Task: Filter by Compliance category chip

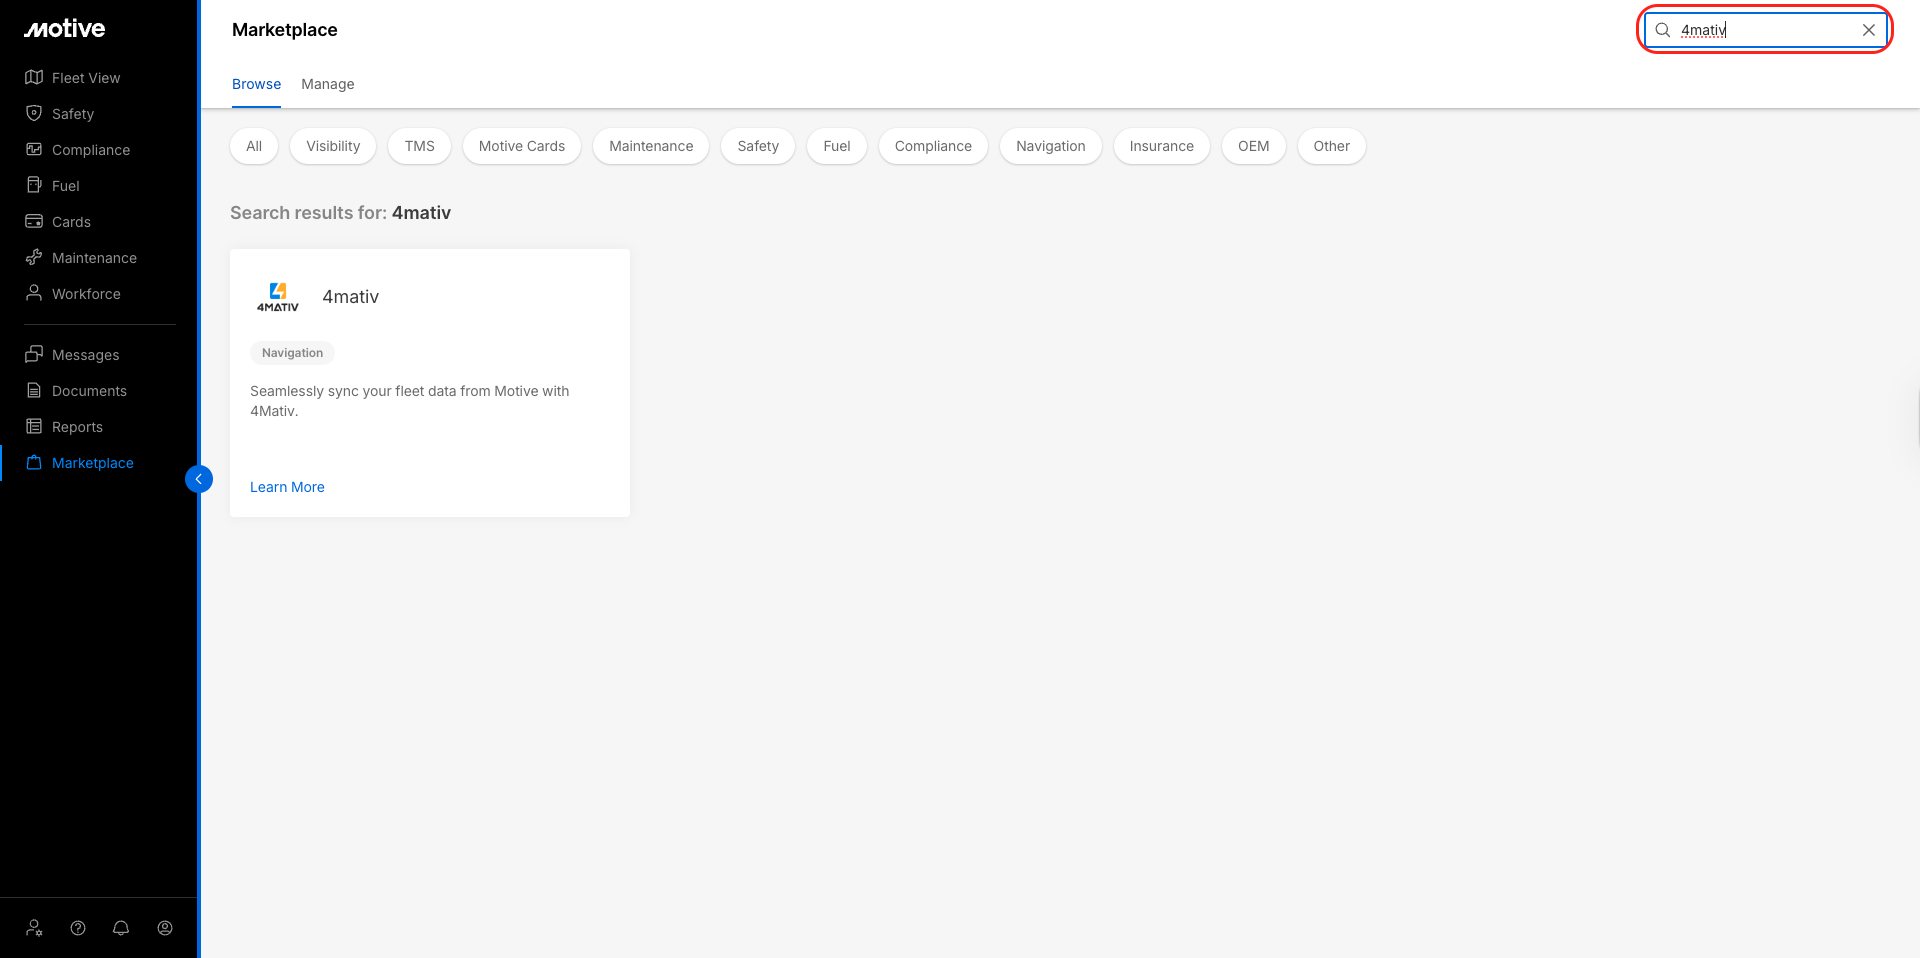Action: [933, 146]
